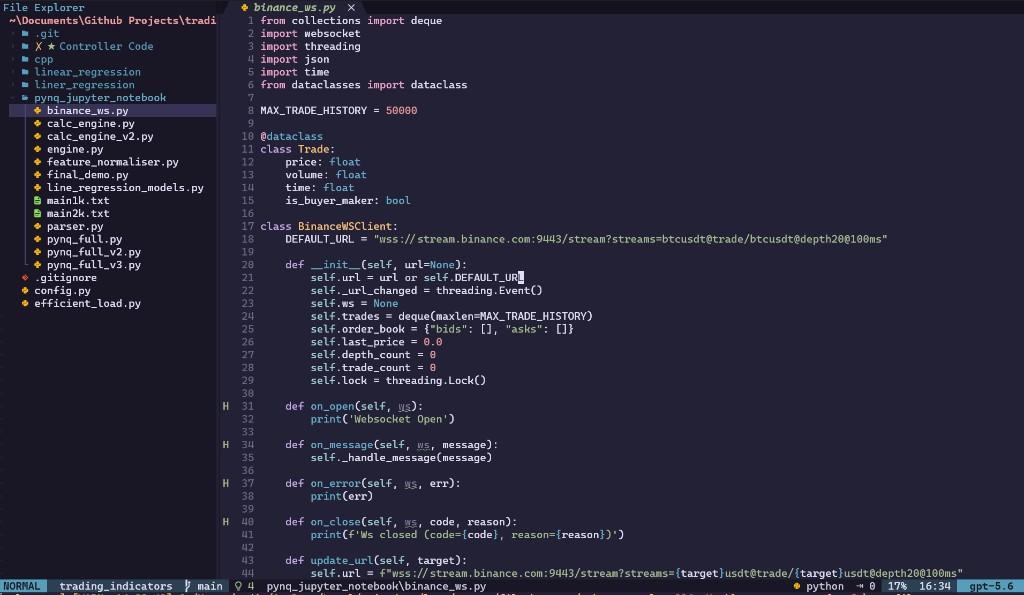Place cursor on import websocket line

[x=310, y=33]
